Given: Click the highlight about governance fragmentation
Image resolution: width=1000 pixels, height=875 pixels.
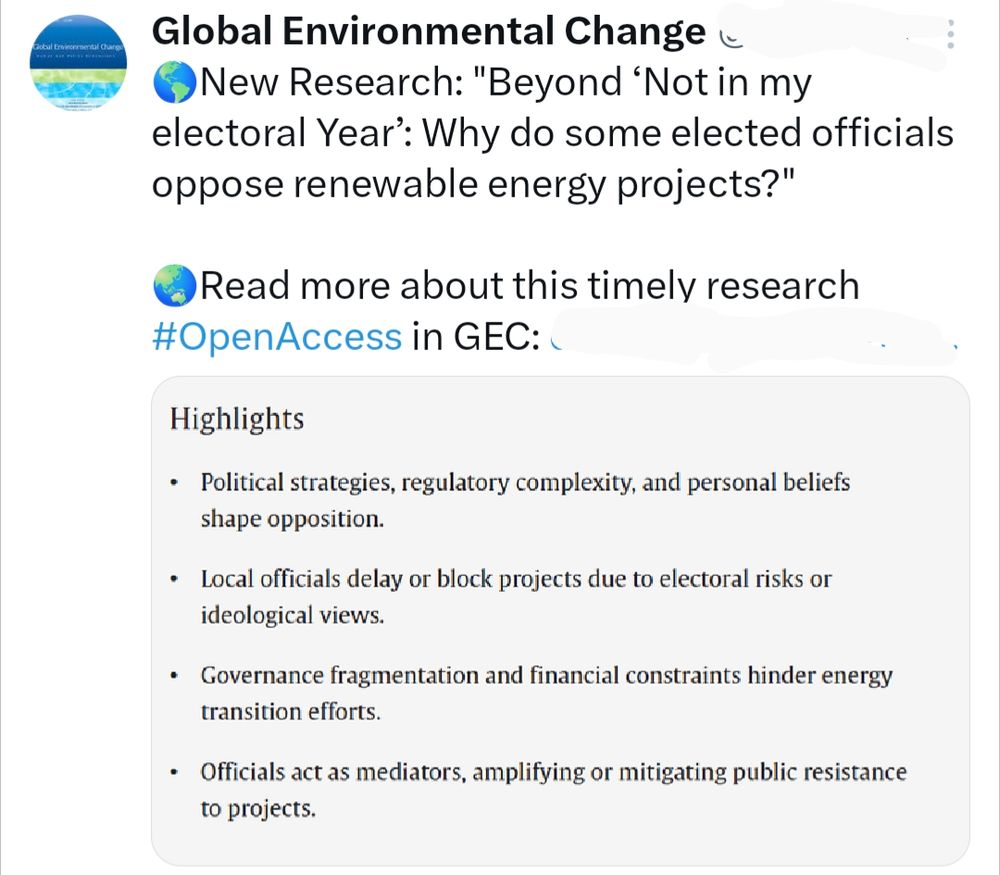Looking at the screenshot, I should 547,693.
